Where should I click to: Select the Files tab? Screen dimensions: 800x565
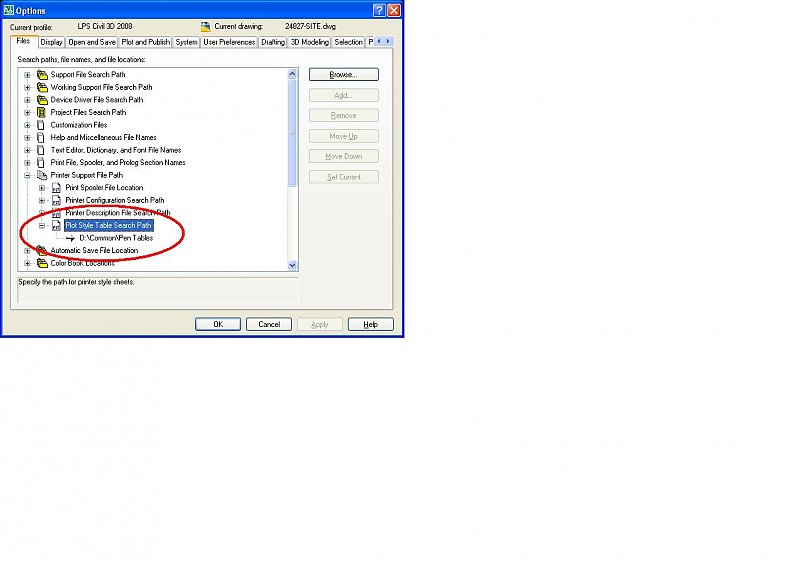coord(23,41)
